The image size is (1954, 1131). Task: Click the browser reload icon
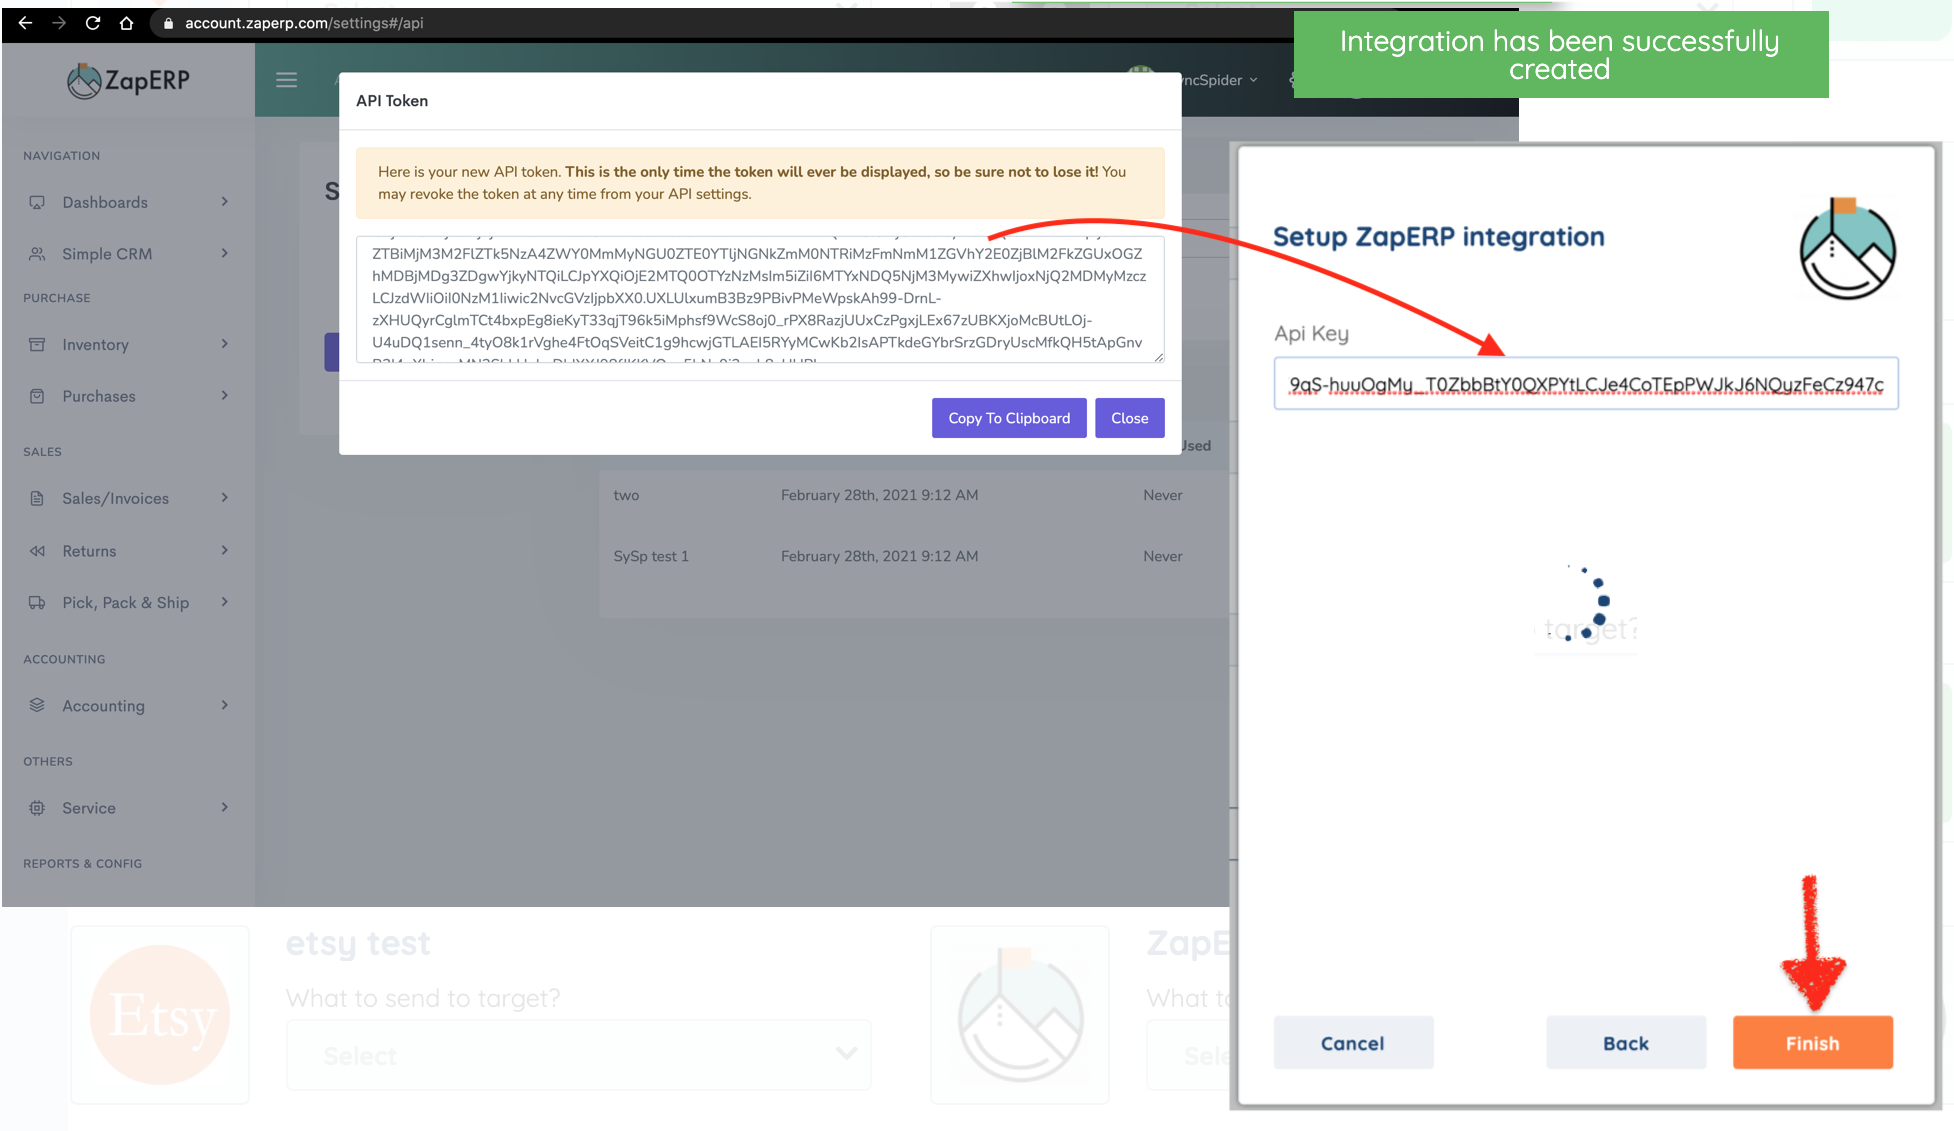pyautogui.click(x=93, y=23)
